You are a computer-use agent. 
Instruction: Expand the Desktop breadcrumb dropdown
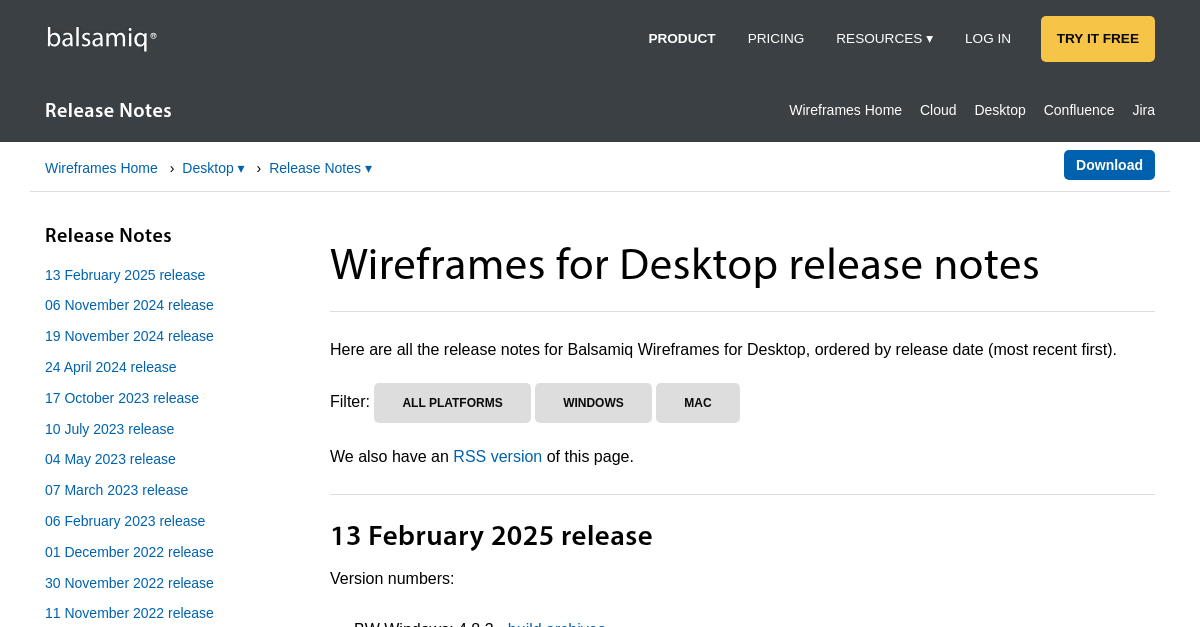tap(213, 168)
